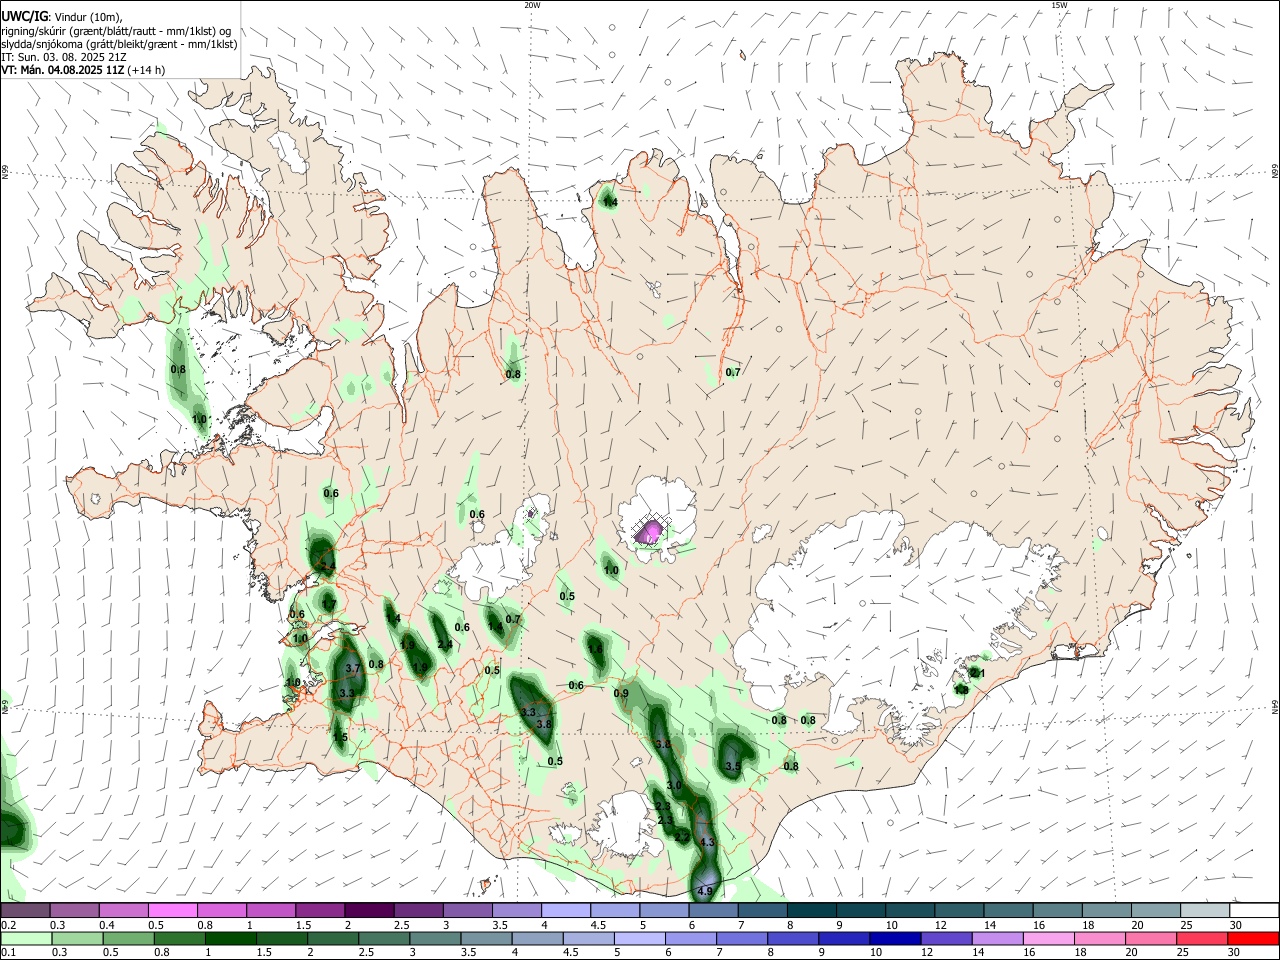
Task: Click the '4.9' precipitation value on south coast
Action: click(x=705, y=891)
